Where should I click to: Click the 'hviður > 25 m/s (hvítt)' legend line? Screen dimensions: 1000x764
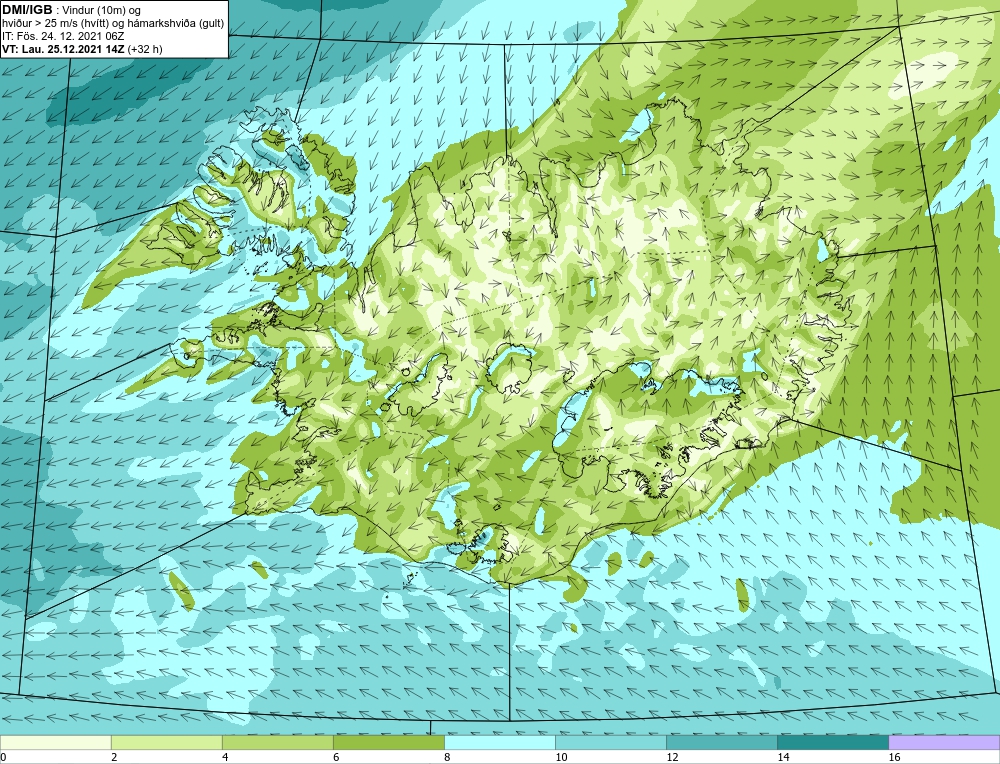pyautogui.click(x=113, y=24)
